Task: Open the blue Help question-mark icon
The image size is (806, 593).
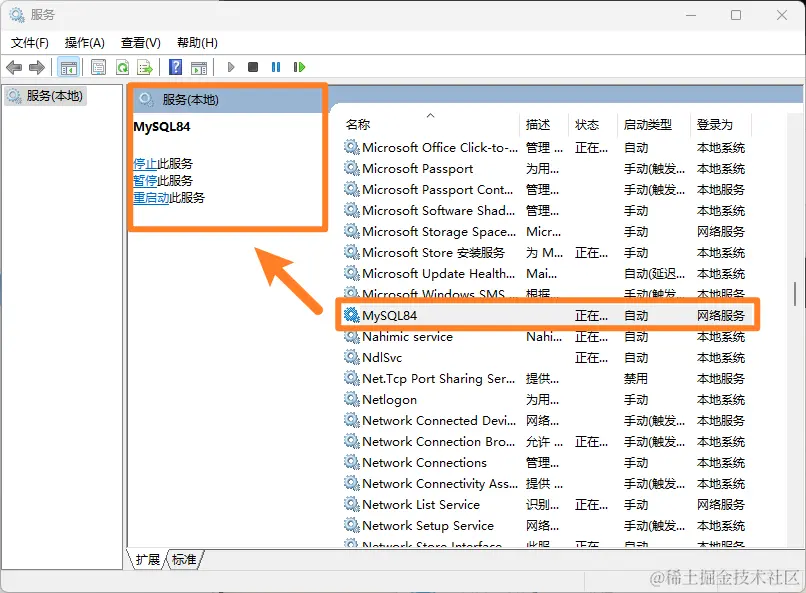Action: (x=175, y=67)
